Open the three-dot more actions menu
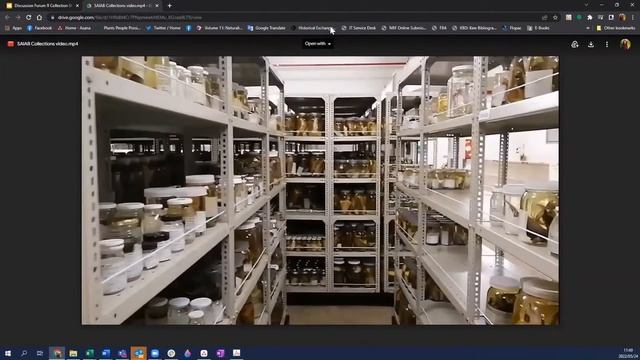Viewport: 640px width, 360px height. 607,44
